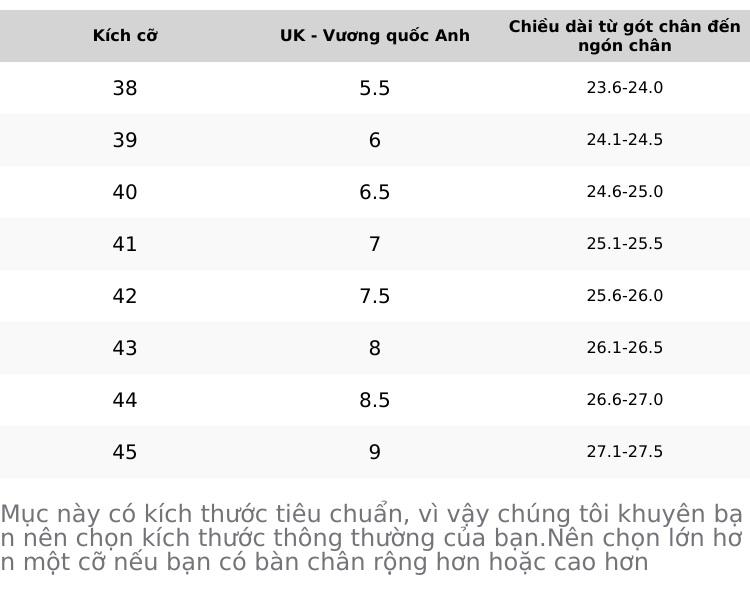Select size 39 cell
This screenshot has width=750, height=598.
(125, 140)
